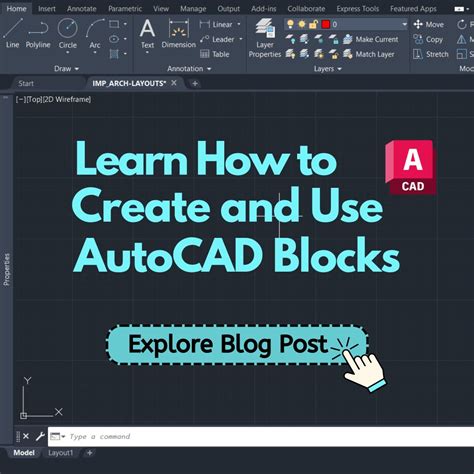The width and height of the screenshot is (474, 474).
Task: Toggle layer on/off lightbulb icon
Action: [291, 24]
